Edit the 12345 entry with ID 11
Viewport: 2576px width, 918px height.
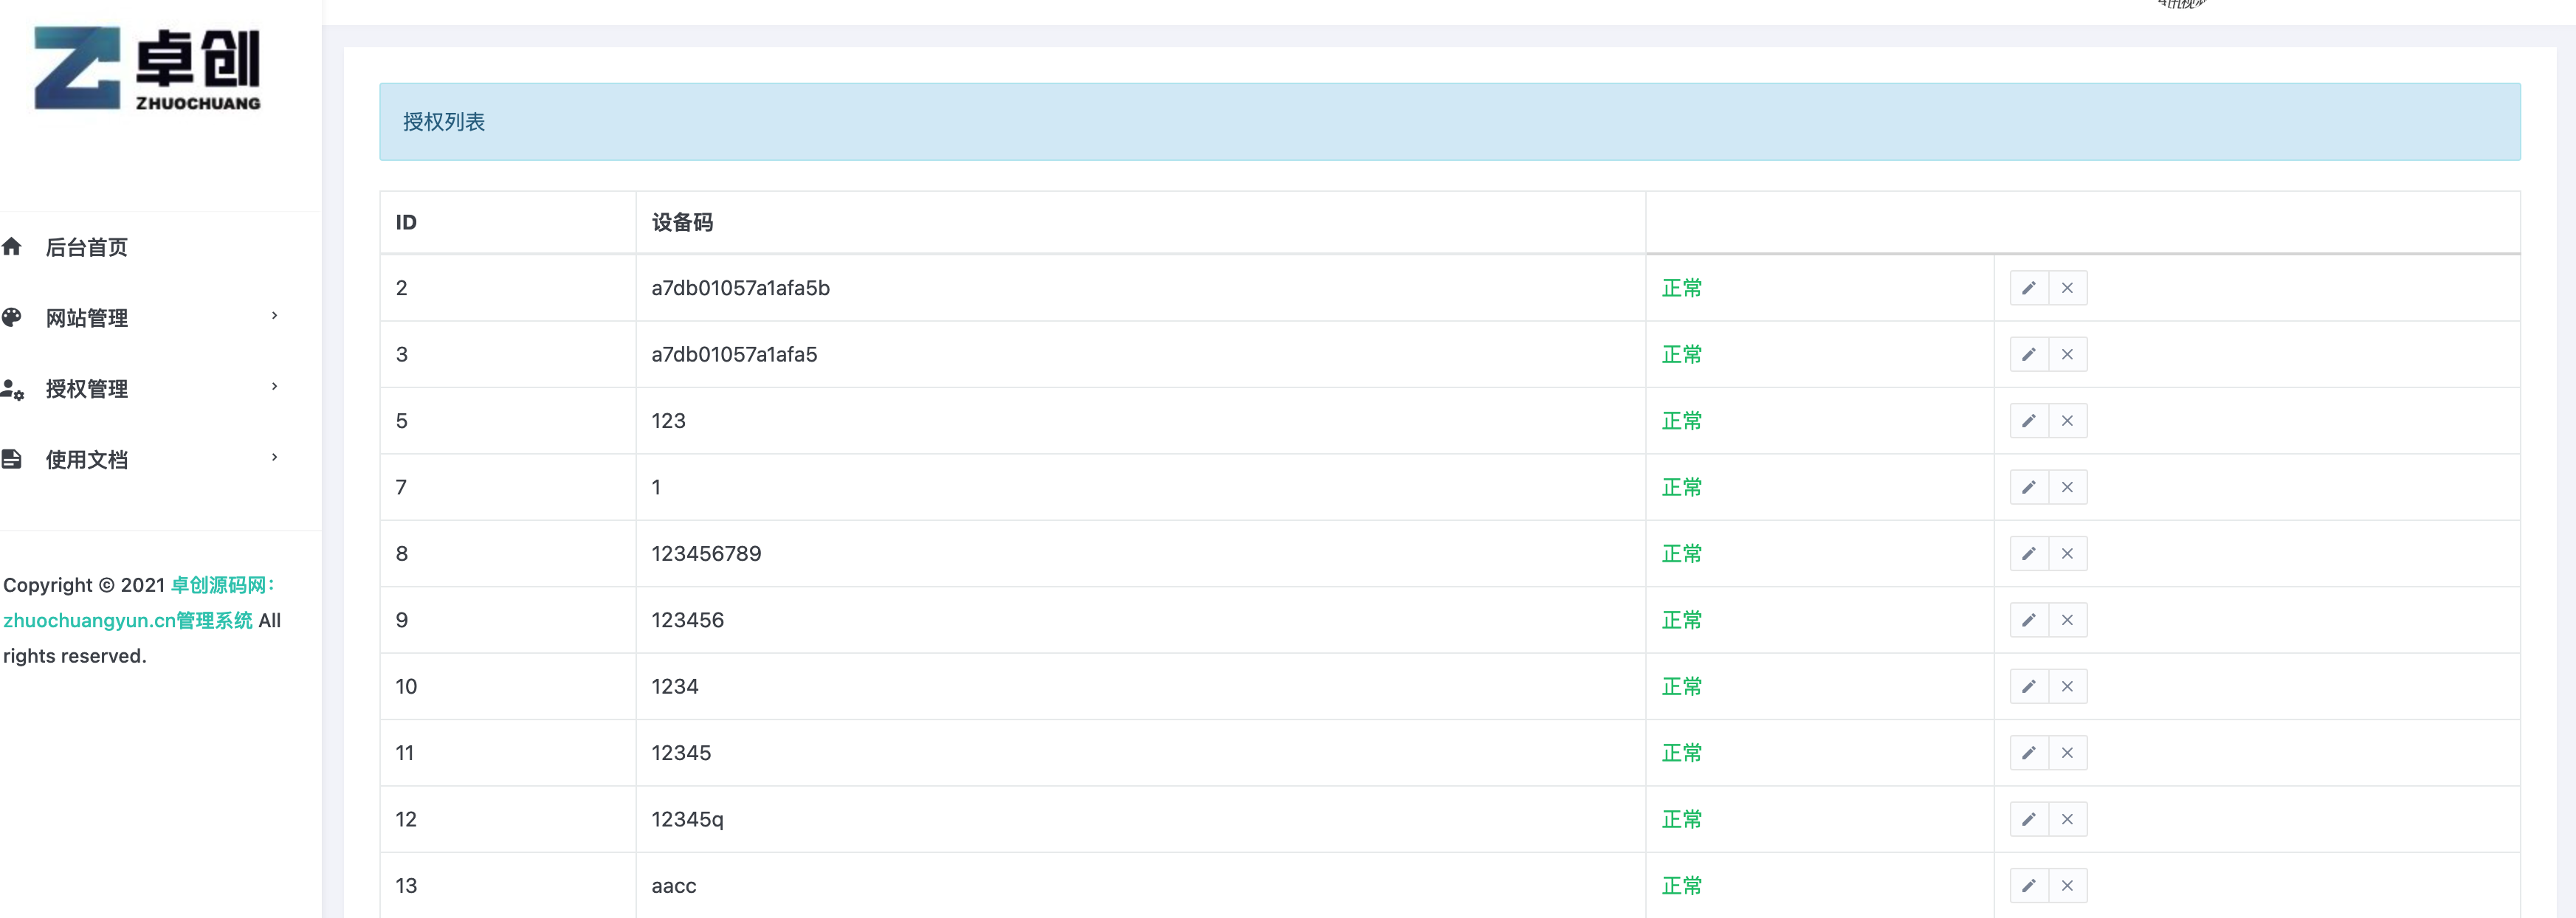point(2029,753)
